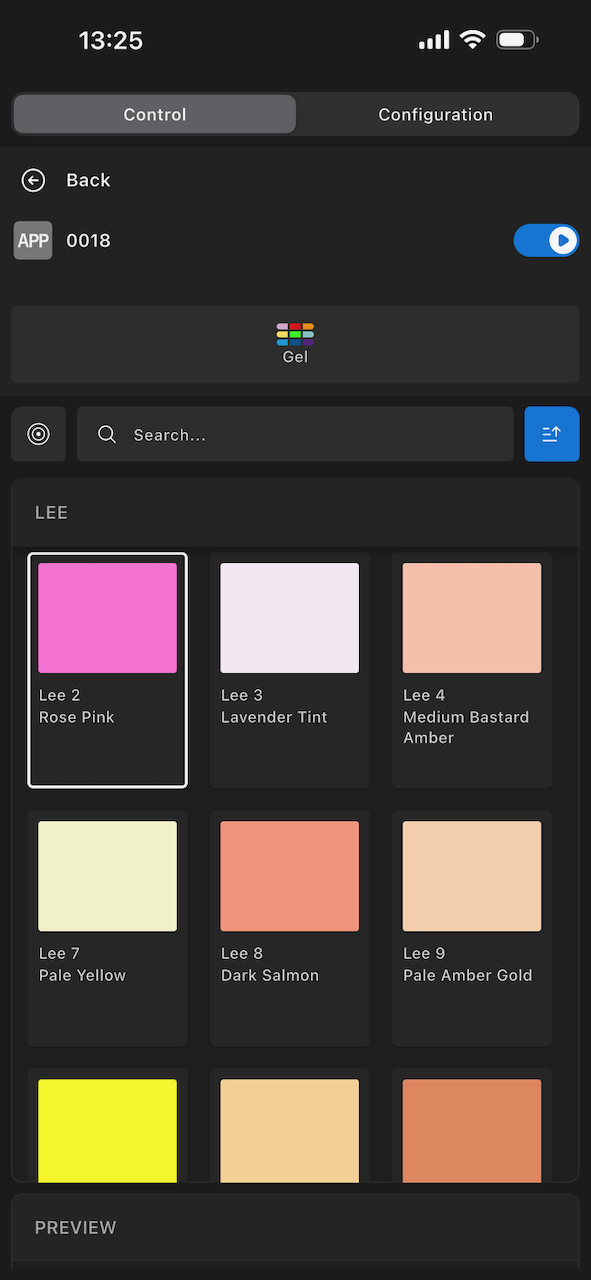
Task: Click the battery status icon
Action: coord(517,40)
